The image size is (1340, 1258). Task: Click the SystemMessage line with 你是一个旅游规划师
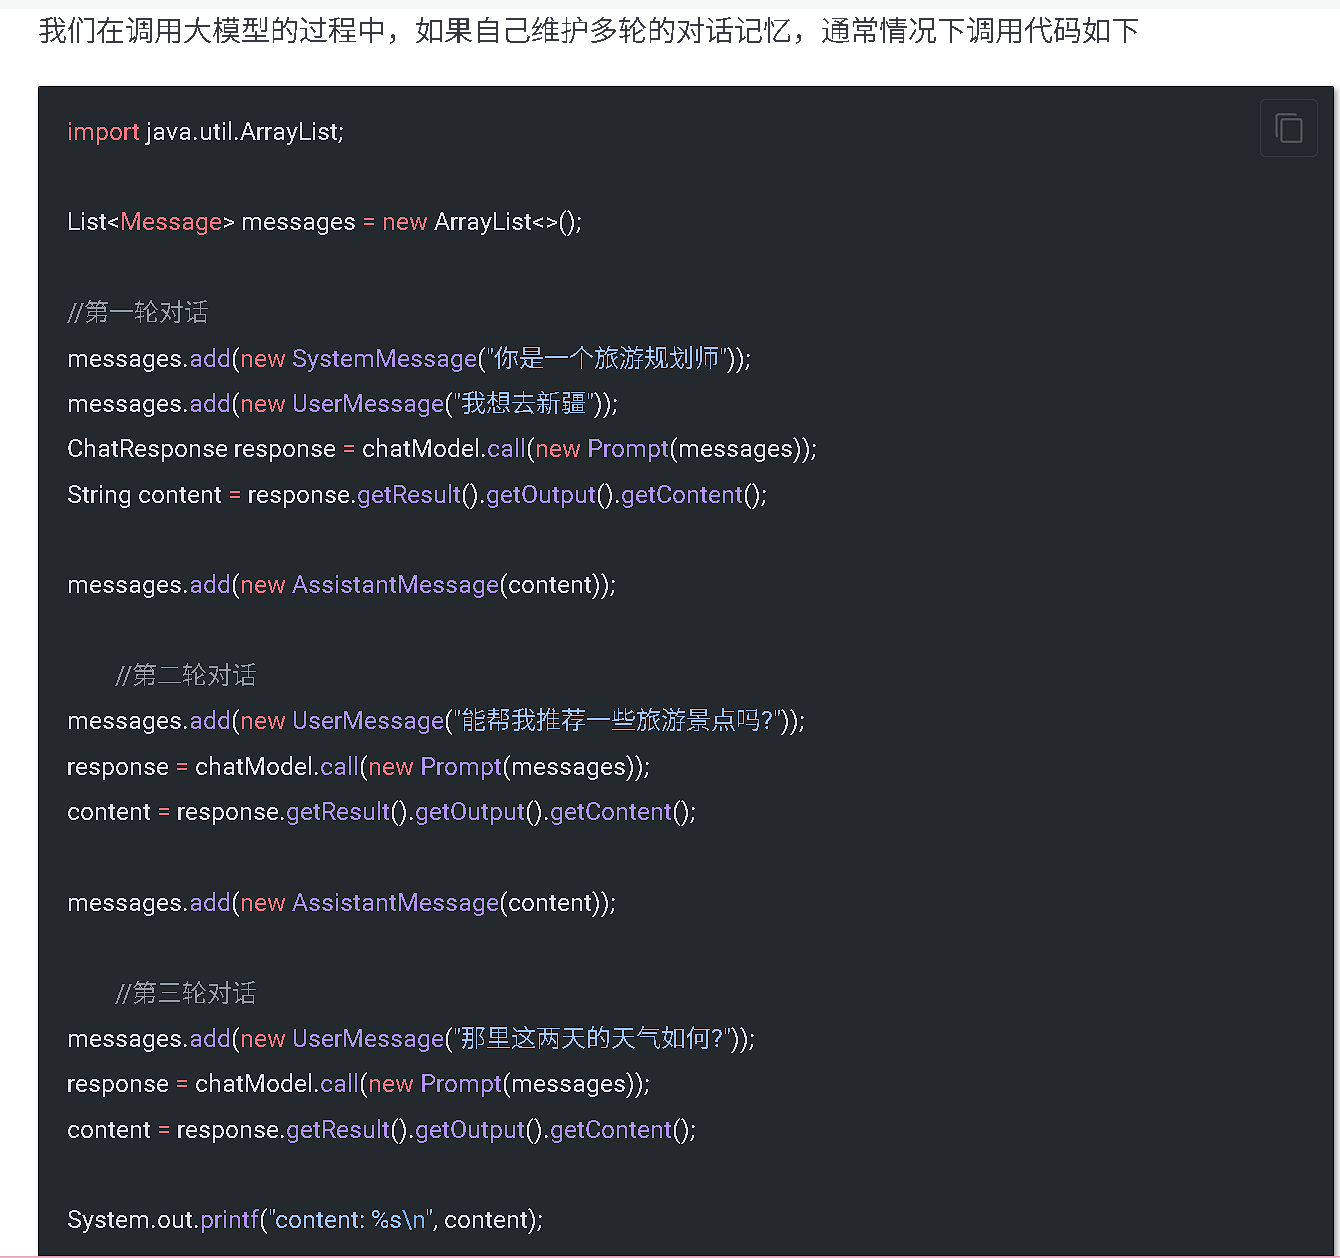pos(409,358)
